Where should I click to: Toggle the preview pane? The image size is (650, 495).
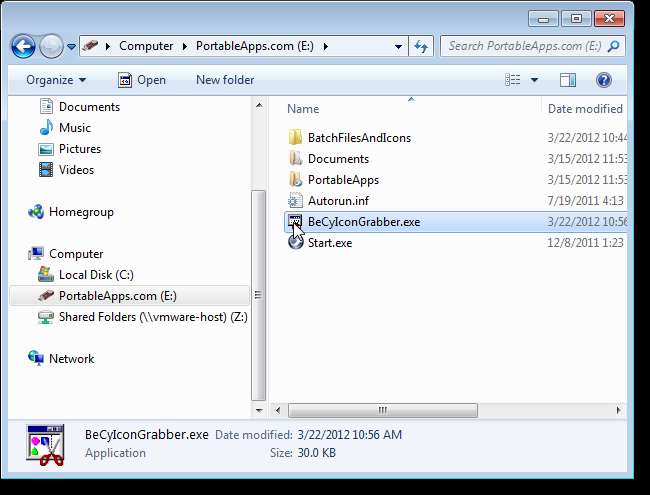tap(568, 80)
